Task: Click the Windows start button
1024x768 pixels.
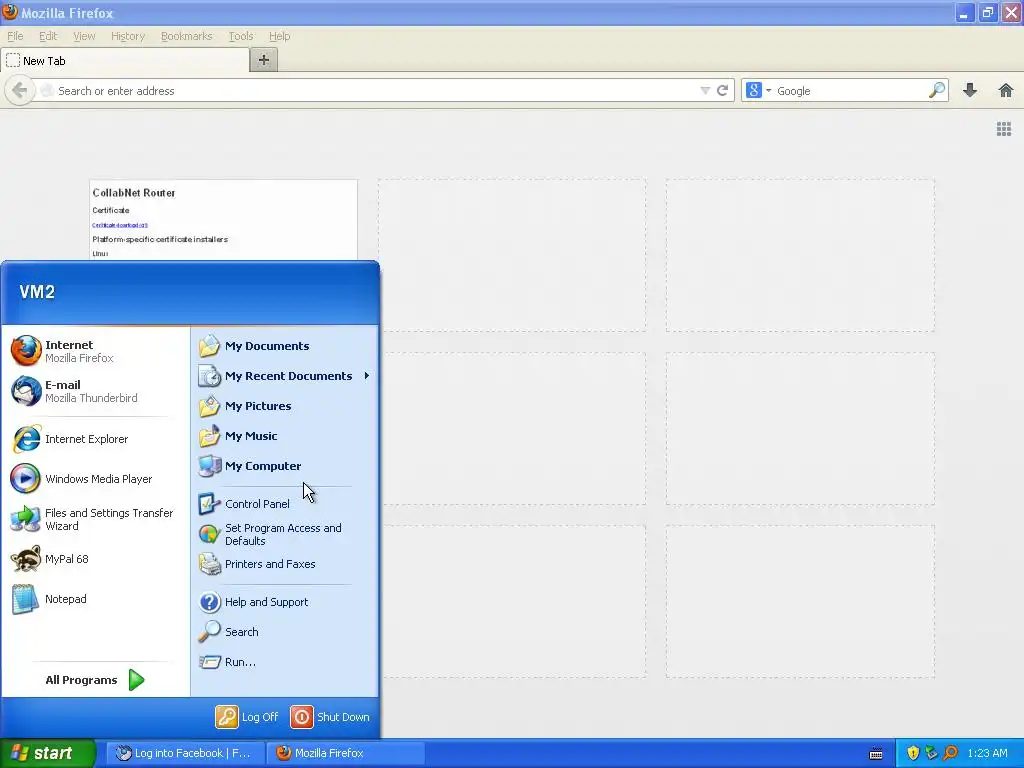Action: click(47, 753)
